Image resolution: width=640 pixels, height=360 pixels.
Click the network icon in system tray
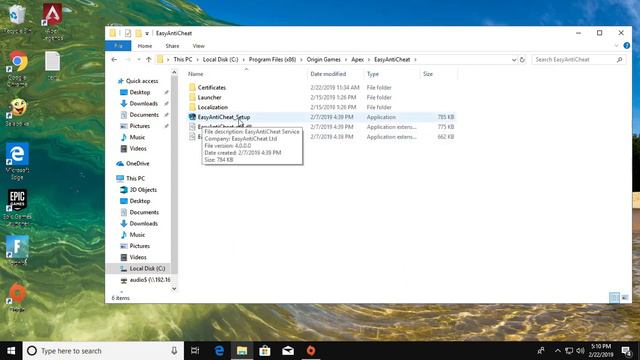569,351
